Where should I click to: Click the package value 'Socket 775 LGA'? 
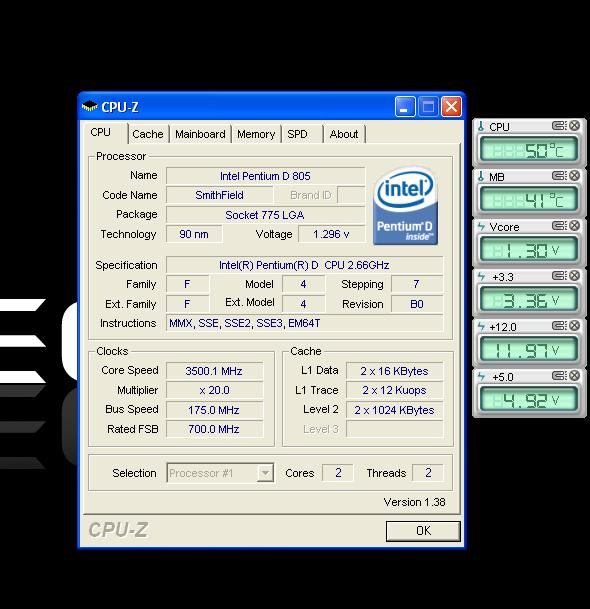[x=265, y=215]
